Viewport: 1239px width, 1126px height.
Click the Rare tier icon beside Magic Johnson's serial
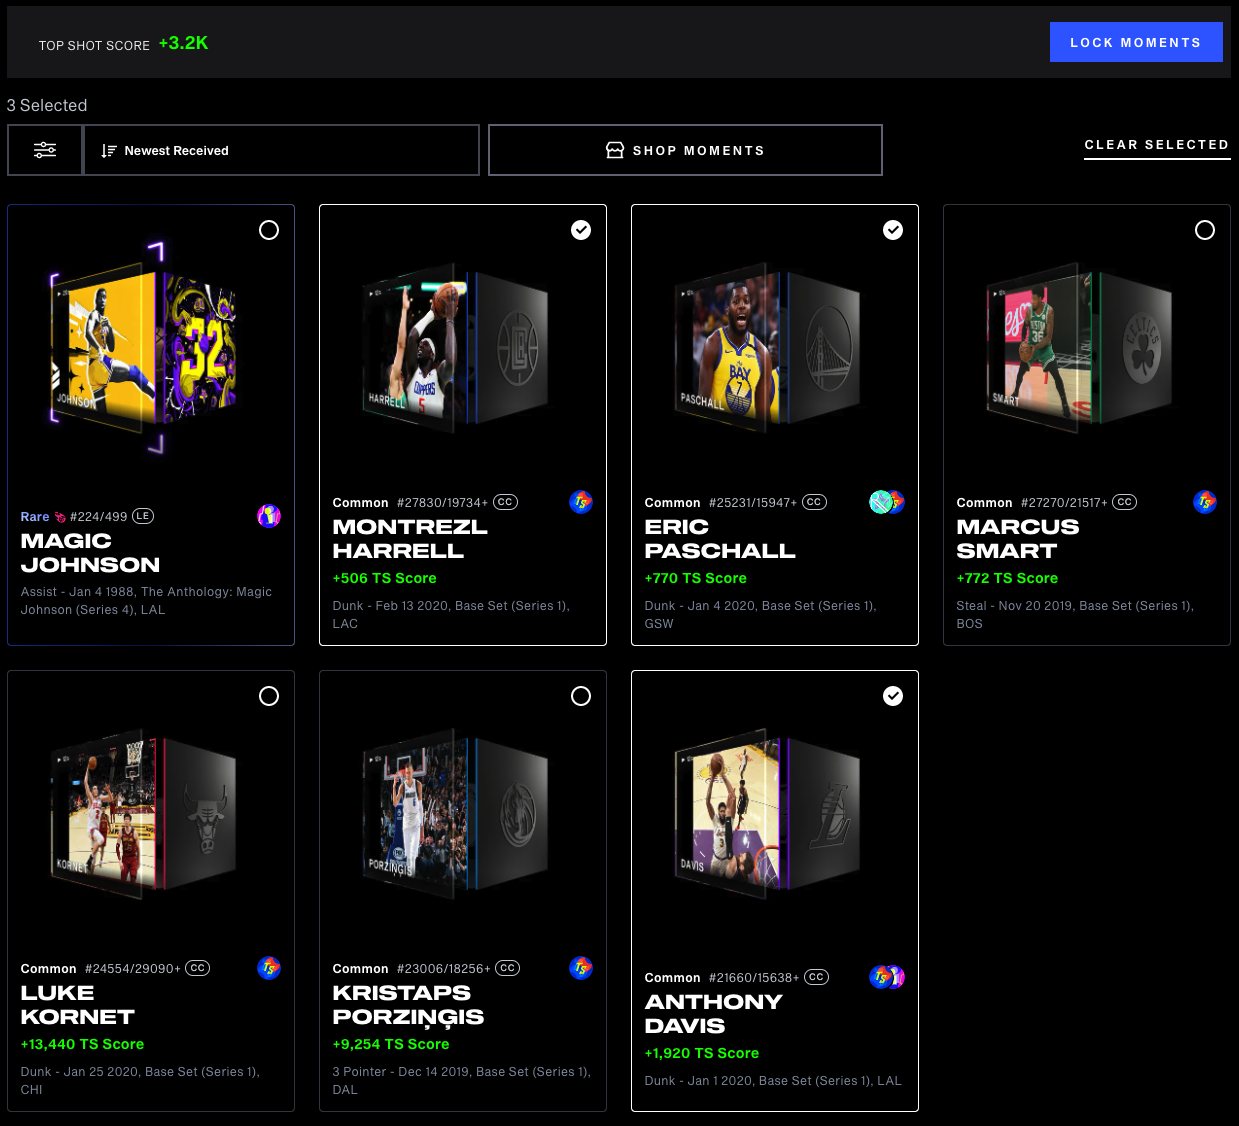61,517
